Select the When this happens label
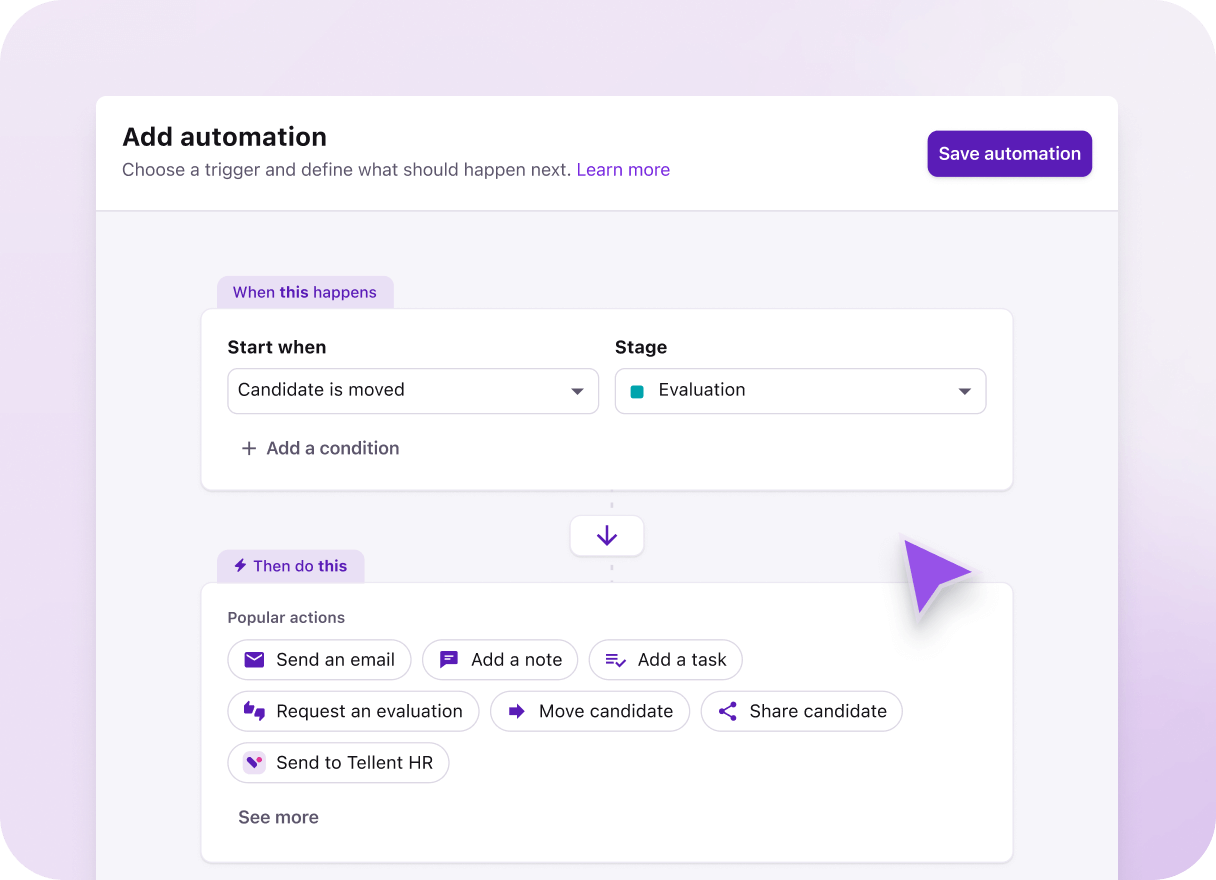This screenshot has height=880, width=1216. click(305, 292)
